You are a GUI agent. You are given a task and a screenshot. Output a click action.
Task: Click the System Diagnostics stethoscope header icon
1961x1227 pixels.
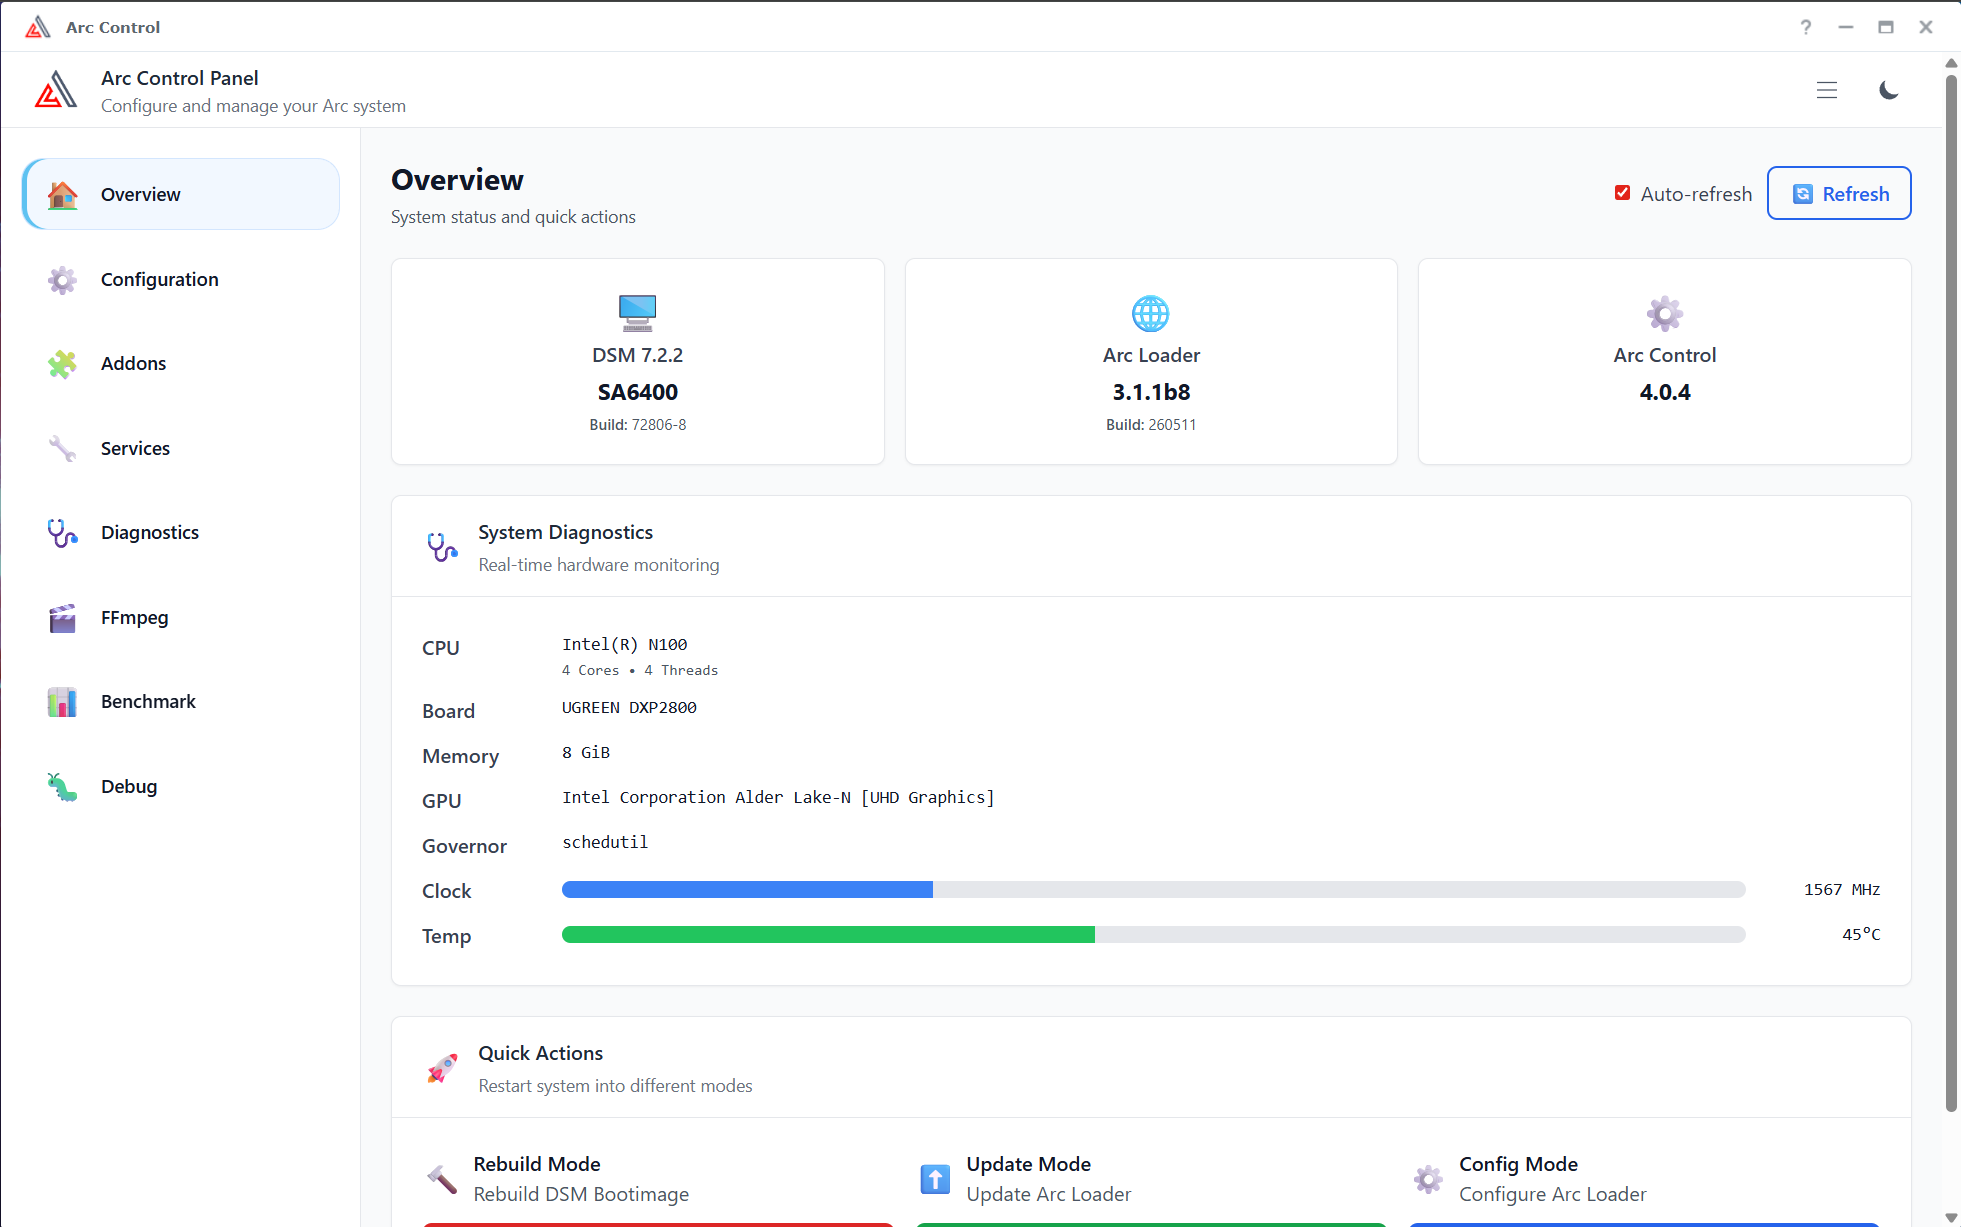[442, 547]
